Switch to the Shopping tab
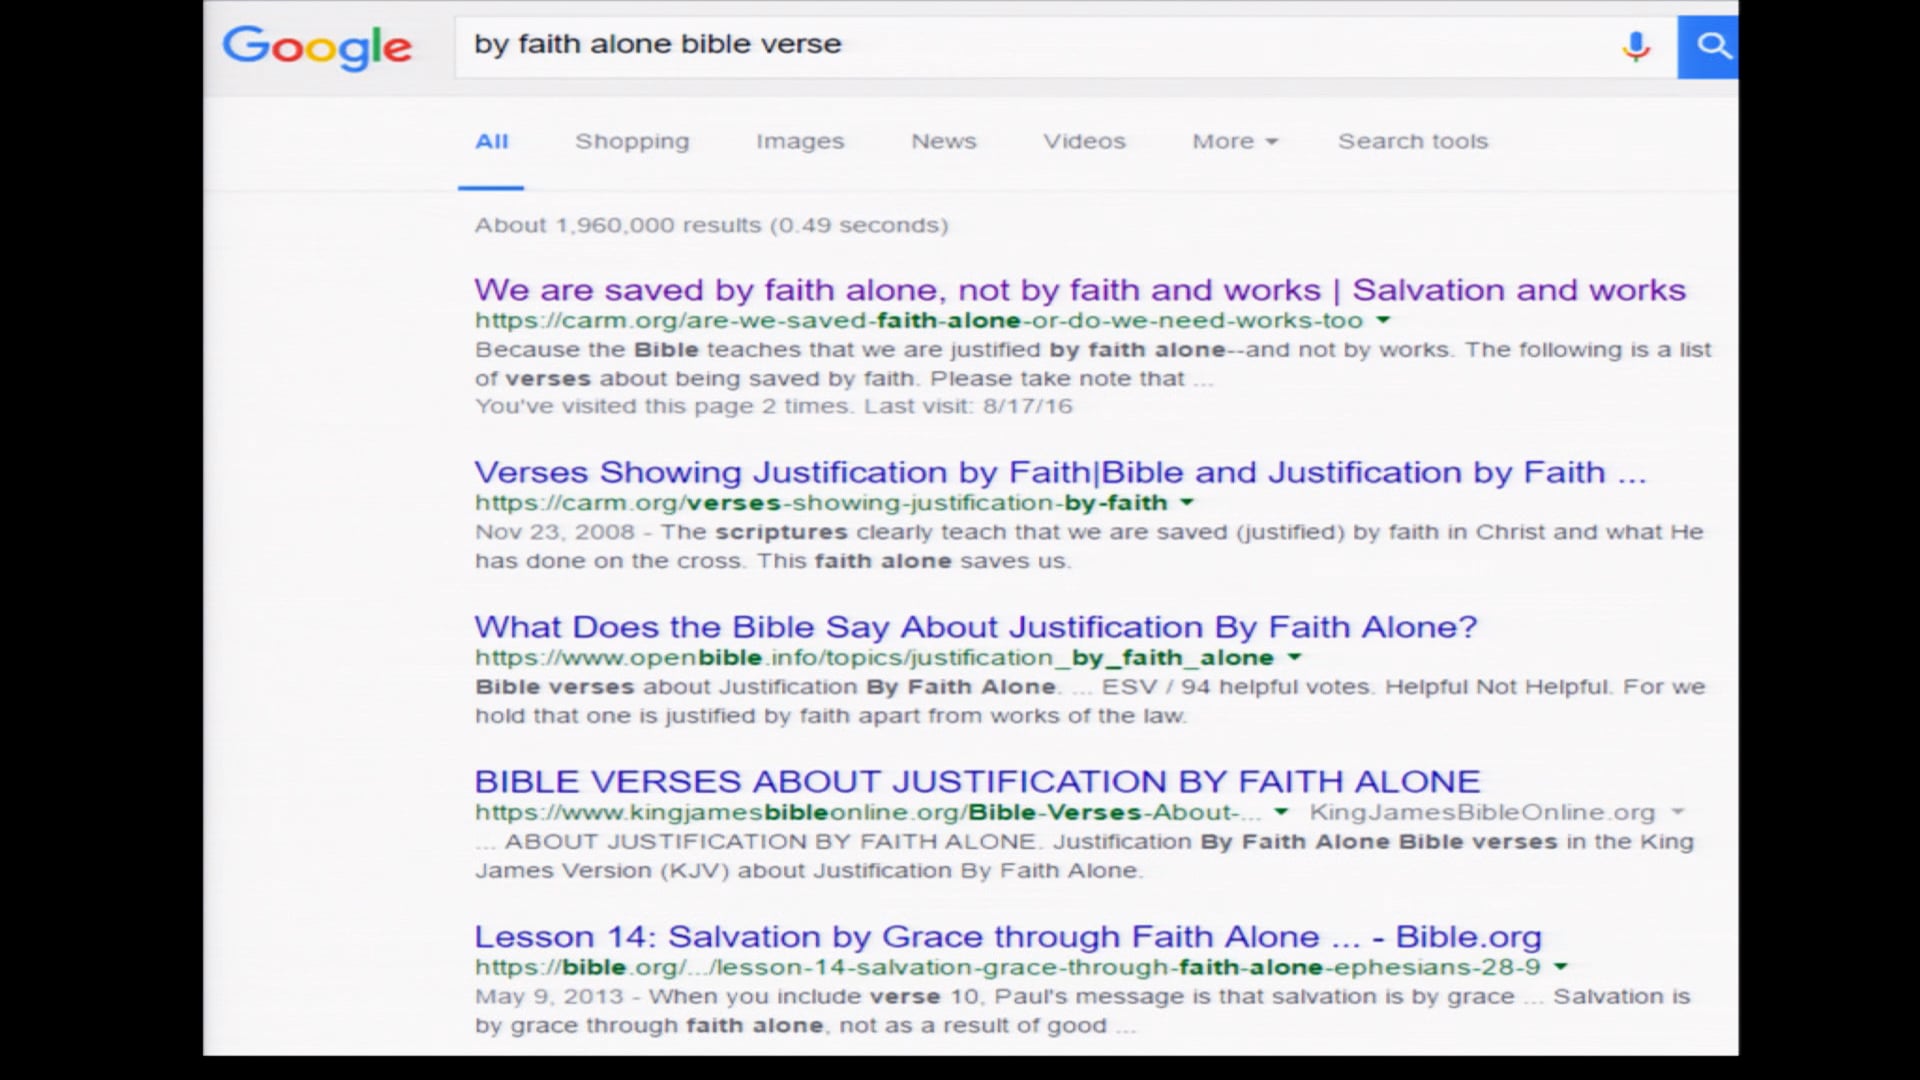Image resolution: width=1920 pixels, height=1080 pixels. (632, 142)
